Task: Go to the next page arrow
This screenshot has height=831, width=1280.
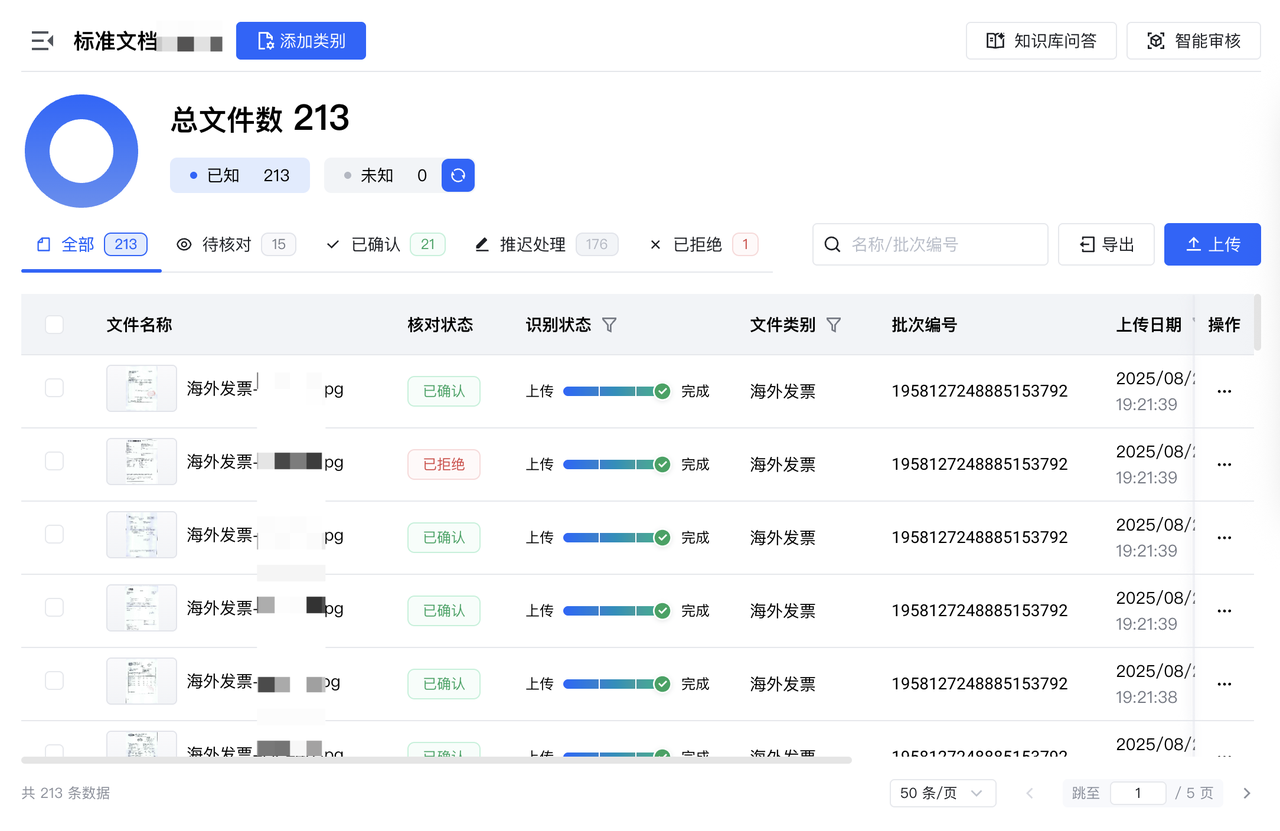Action: 1246,793
